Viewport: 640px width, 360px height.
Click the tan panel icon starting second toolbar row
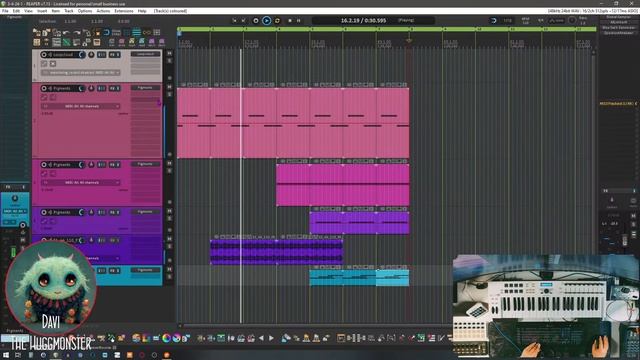[37, 42]
